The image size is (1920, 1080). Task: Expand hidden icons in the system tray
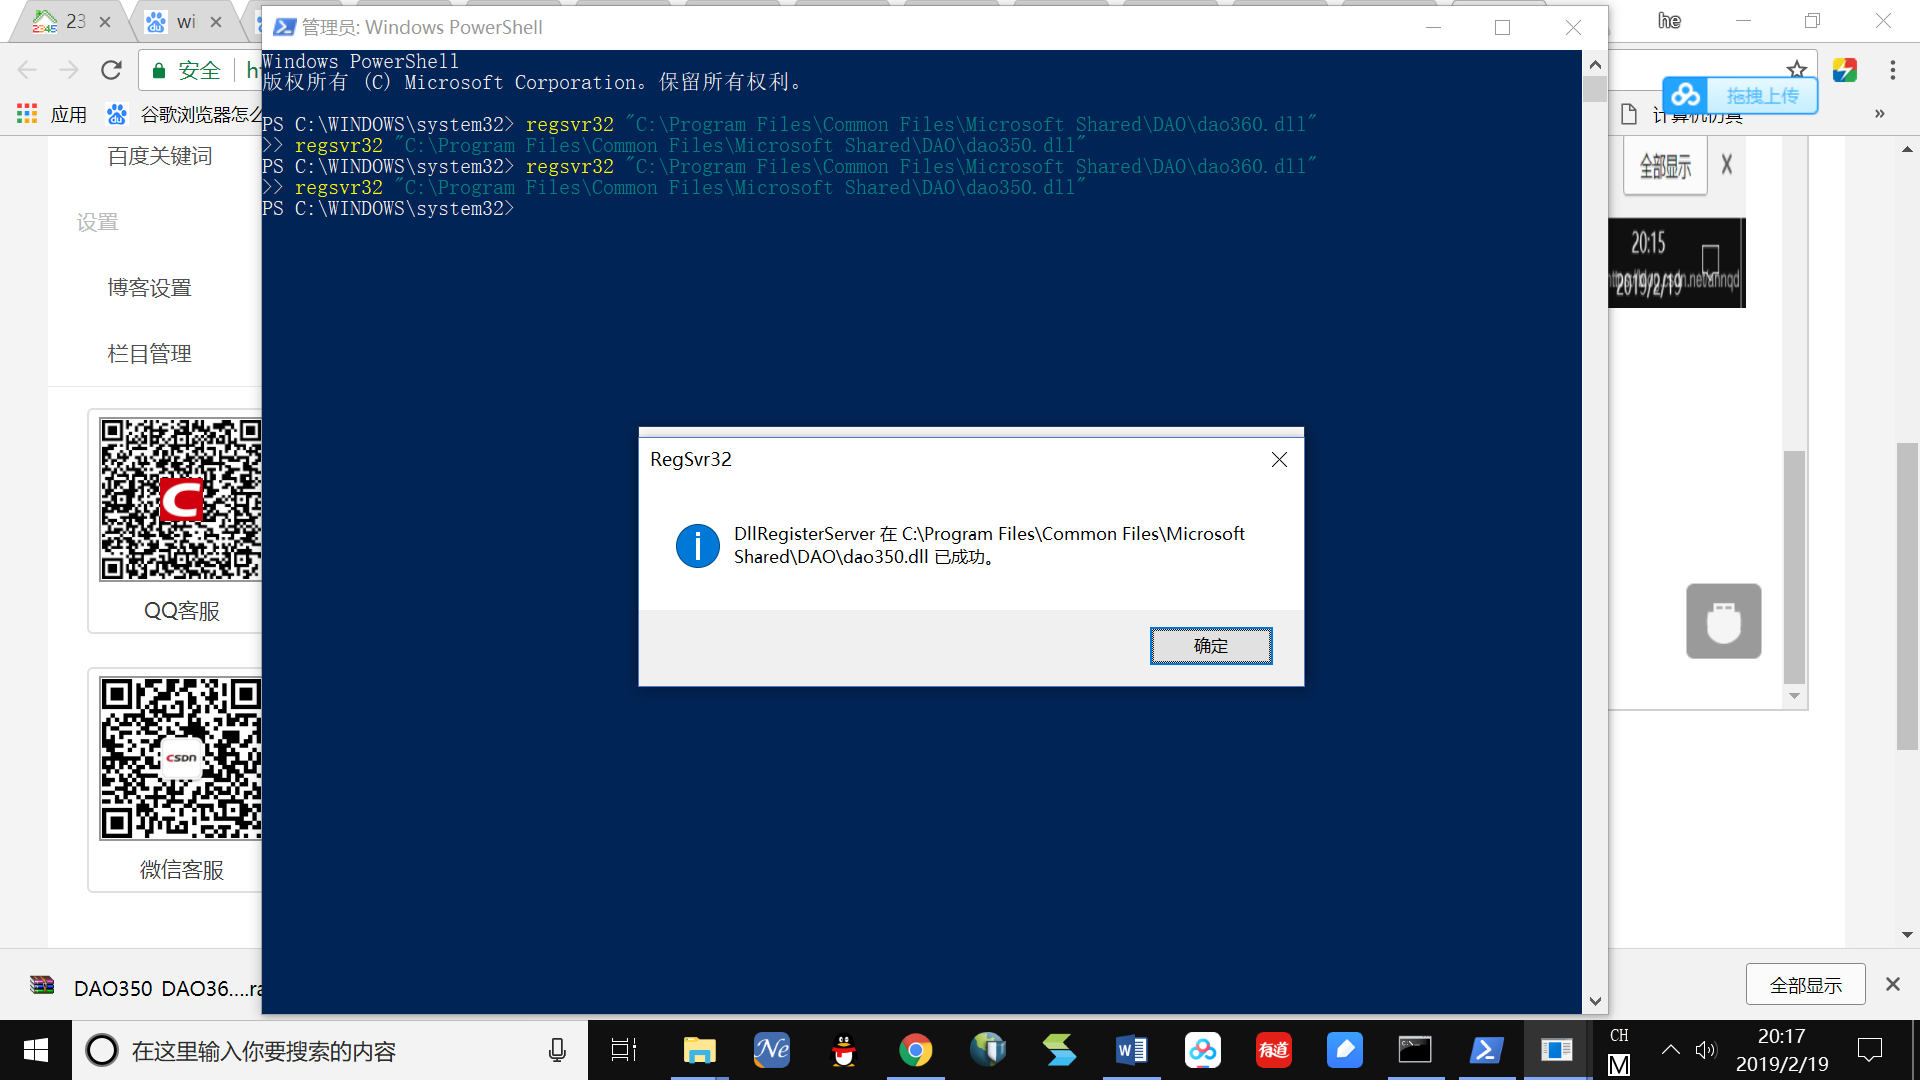tap(1669, 1050)
